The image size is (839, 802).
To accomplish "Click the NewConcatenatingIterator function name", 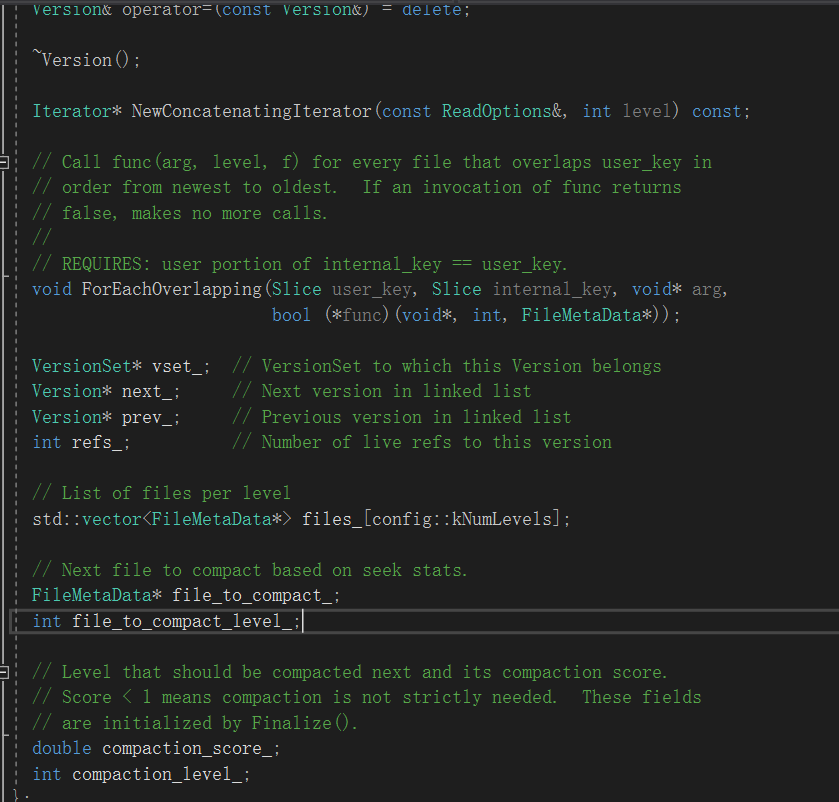I will click(x=251, y=111).
